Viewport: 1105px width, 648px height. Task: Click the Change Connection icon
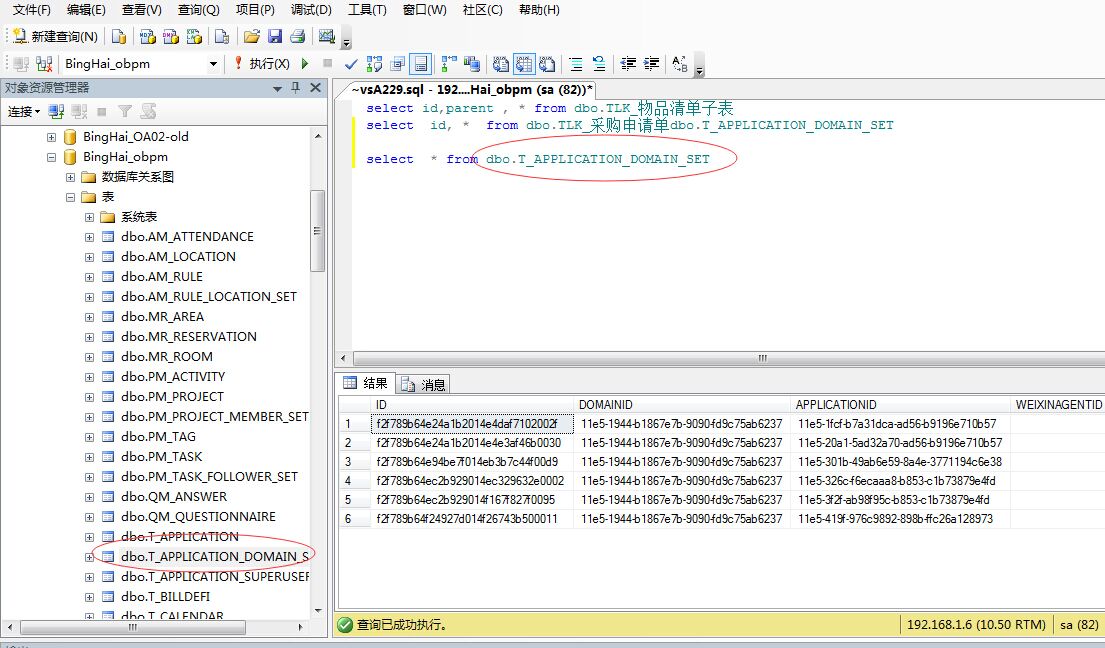click(44, 64)
